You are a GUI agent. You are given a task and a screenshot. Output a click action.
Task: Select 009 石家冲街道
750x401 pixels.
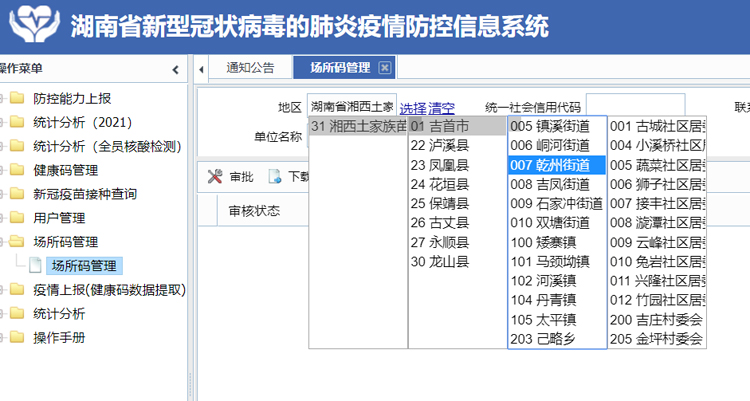click(x=557, y=203)
